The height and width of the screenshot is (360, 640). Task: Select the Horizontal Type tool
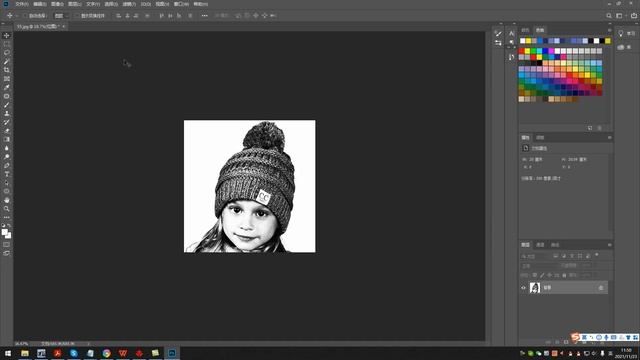(7, 174)
